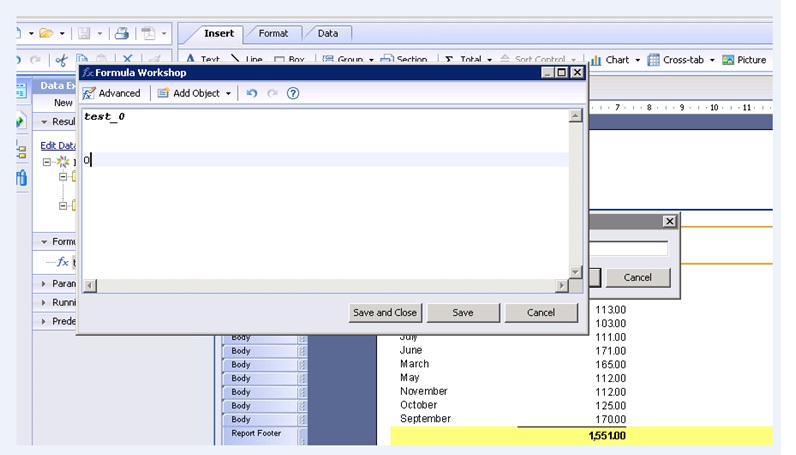The height and width of the screenshot is (455, 796).
Task: Click the Redo icon in main toolbar
Action: (x=35, y=60)
